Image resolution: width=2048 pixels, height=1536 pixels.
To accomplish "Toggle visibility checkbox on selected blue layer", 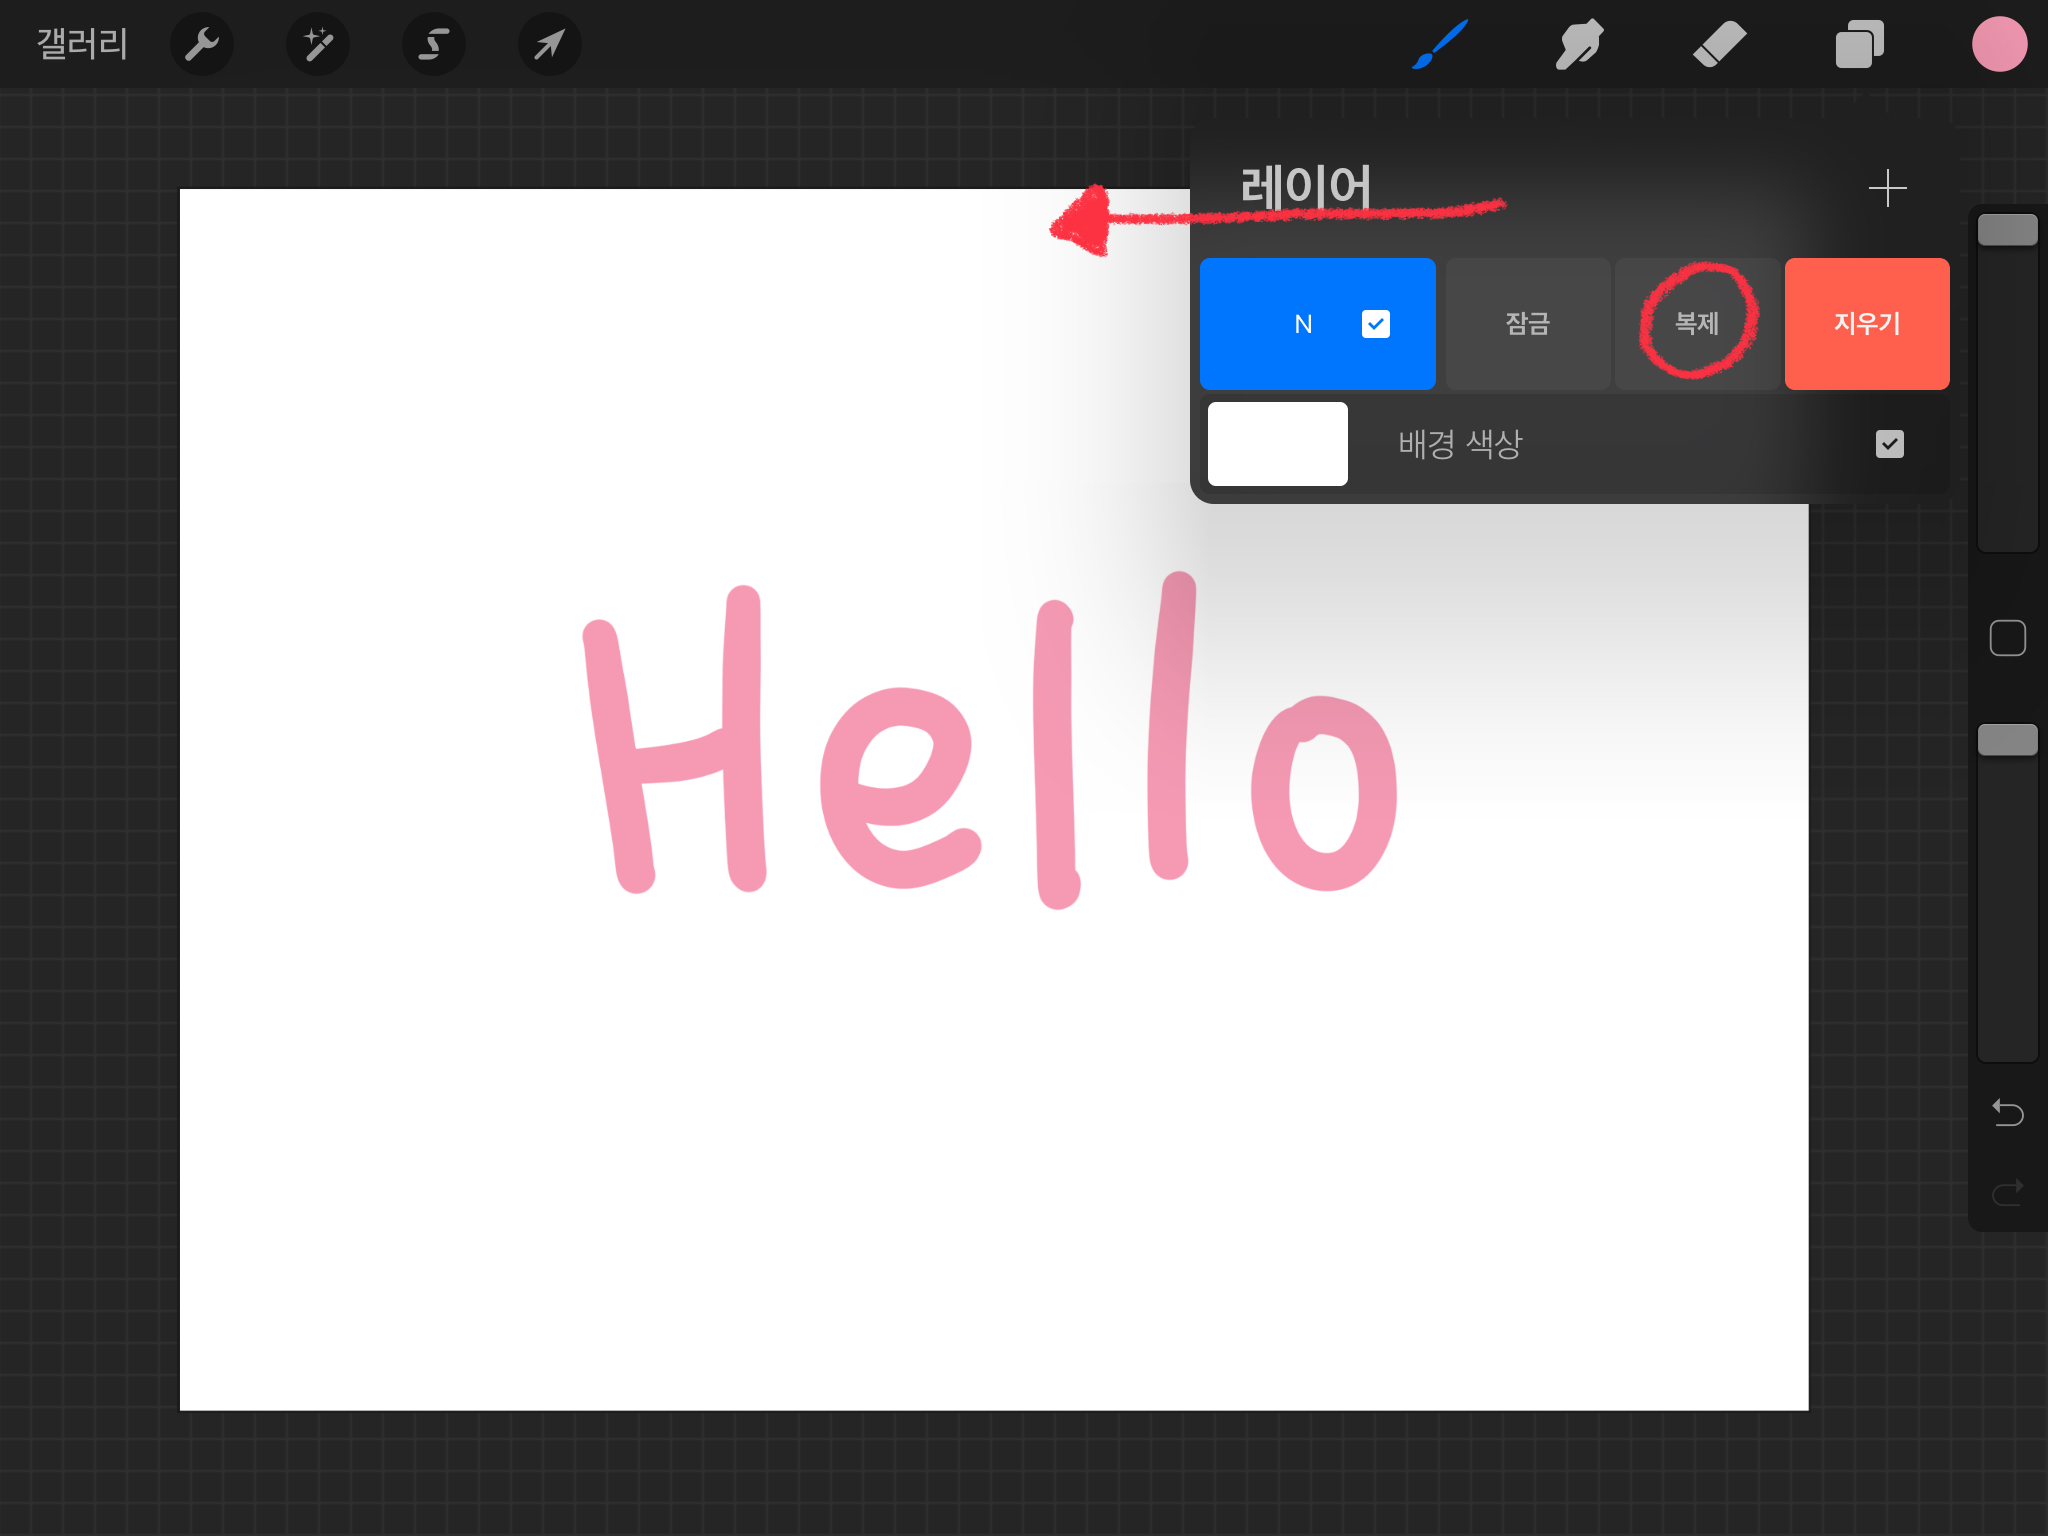I will coord(1375,324).
